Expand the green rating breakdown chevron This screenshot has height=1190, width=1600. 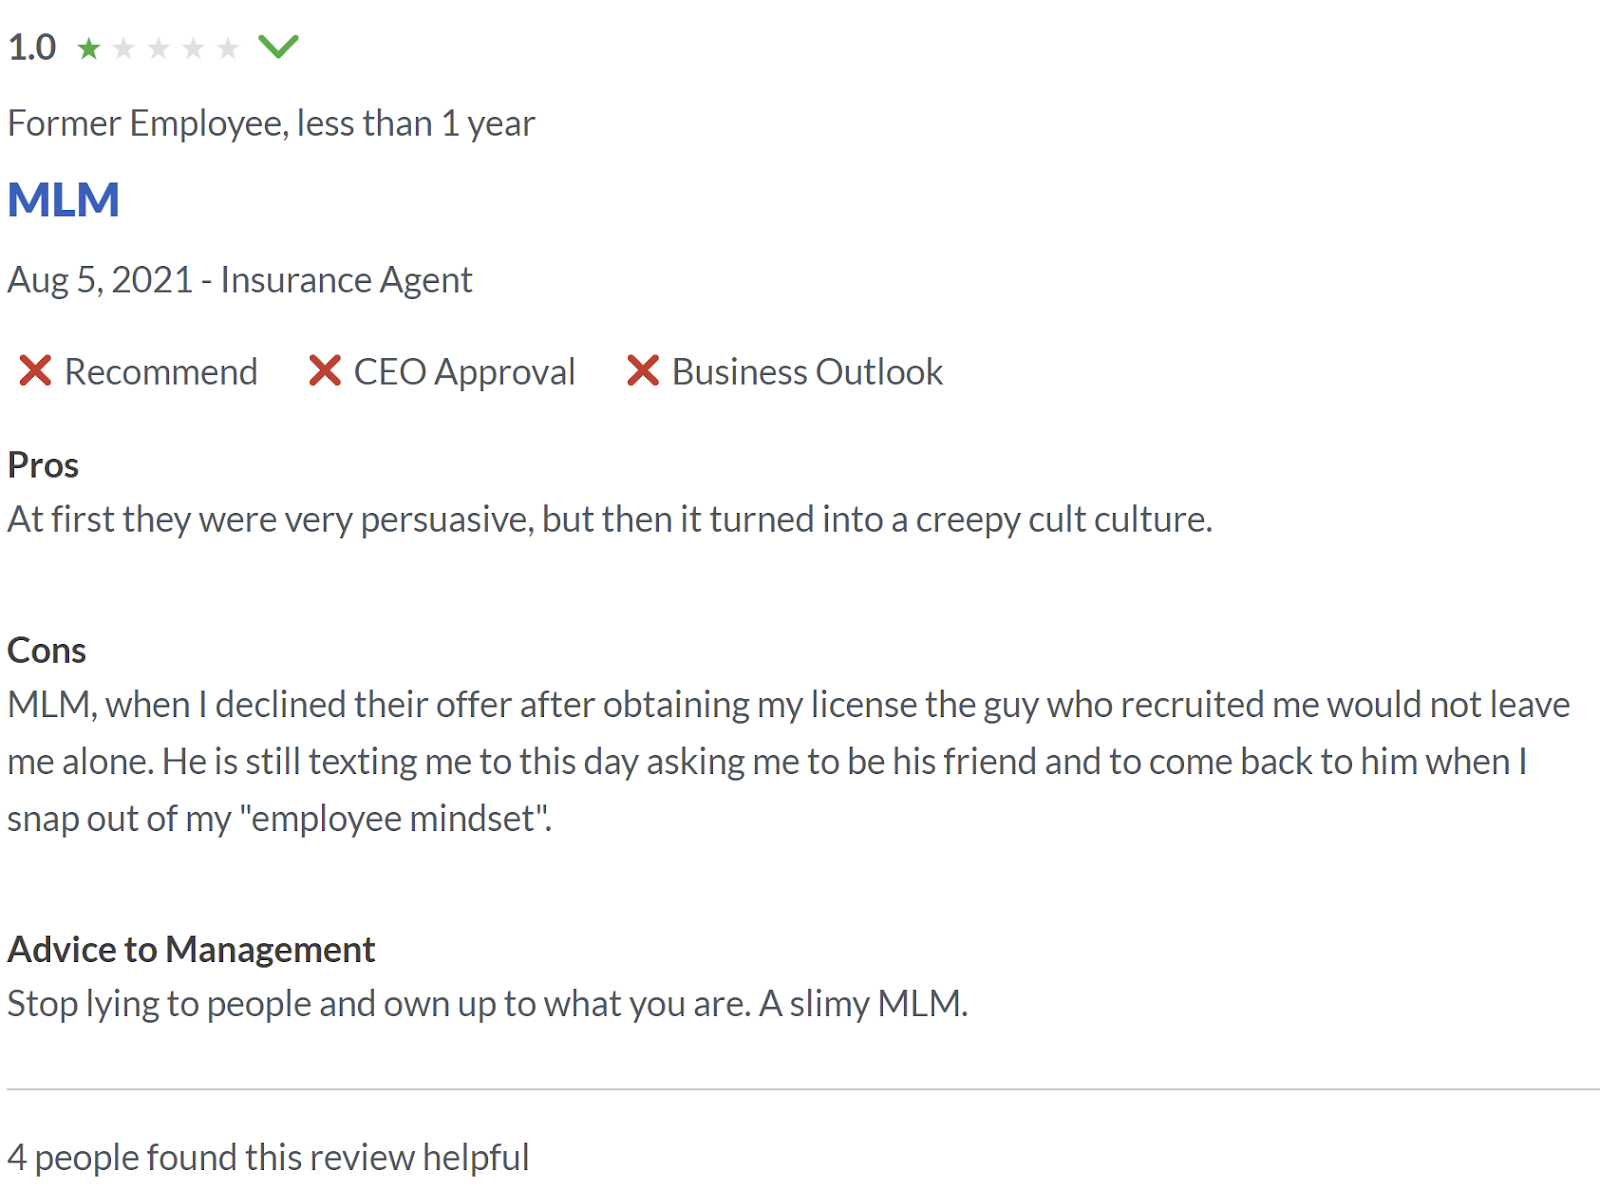click(278, 46)
